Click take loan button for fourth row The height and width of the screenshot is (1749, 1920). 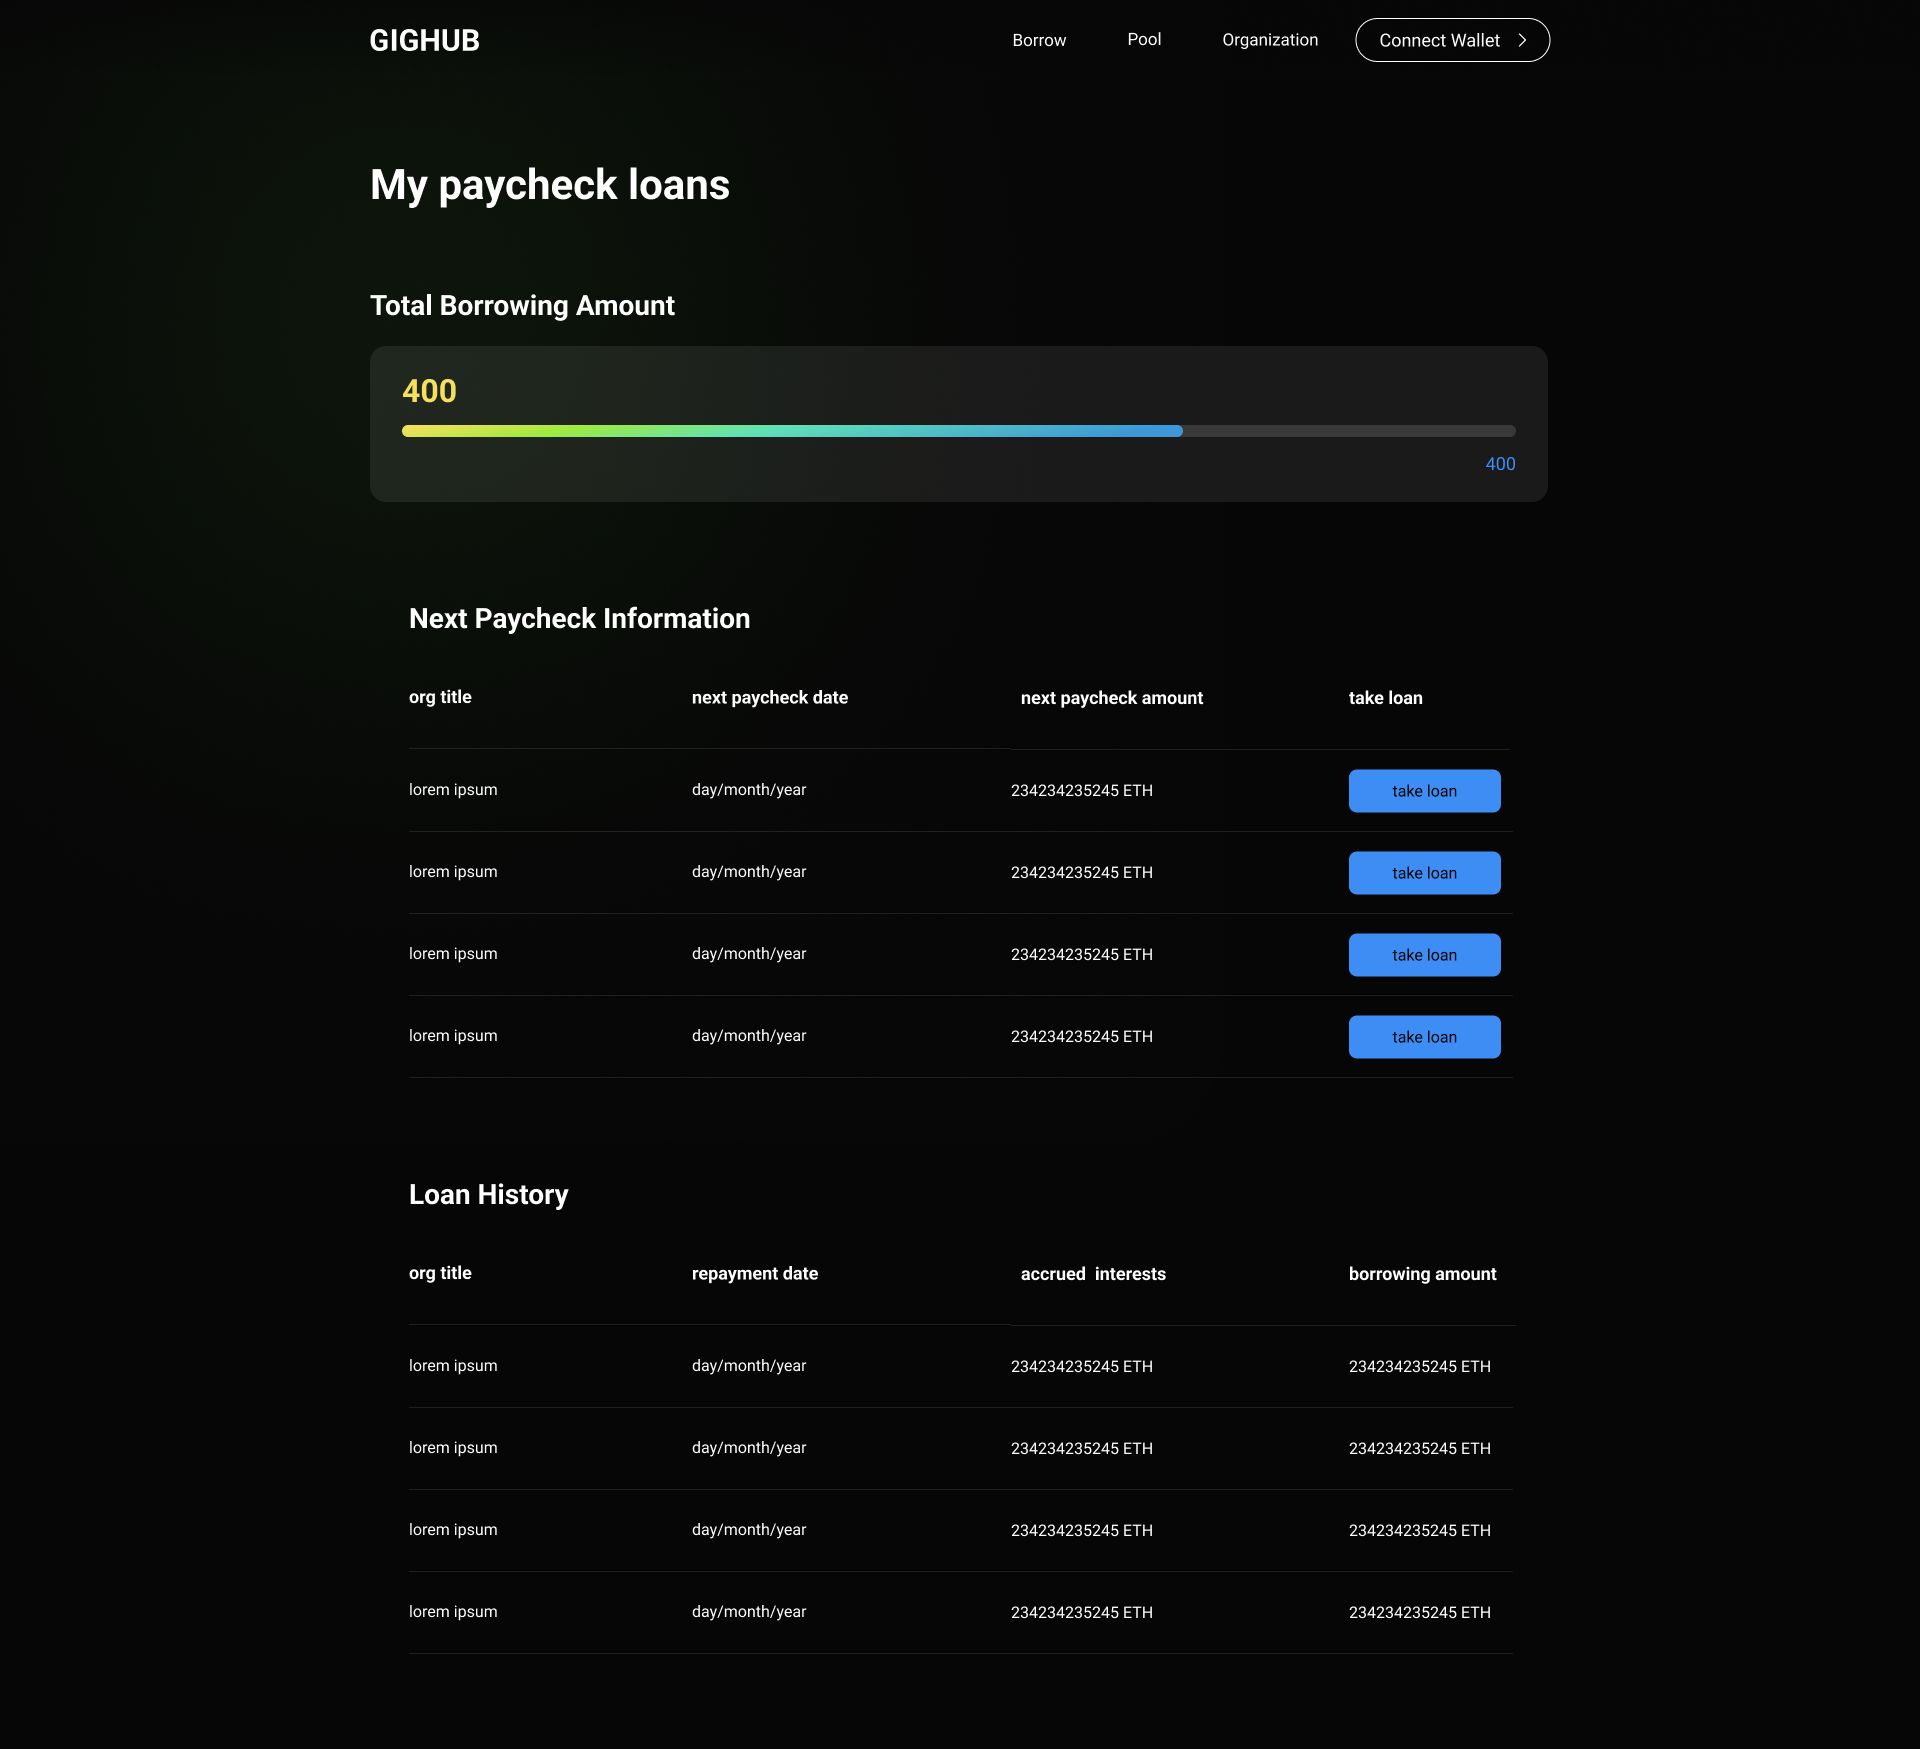(1423, 1035)
